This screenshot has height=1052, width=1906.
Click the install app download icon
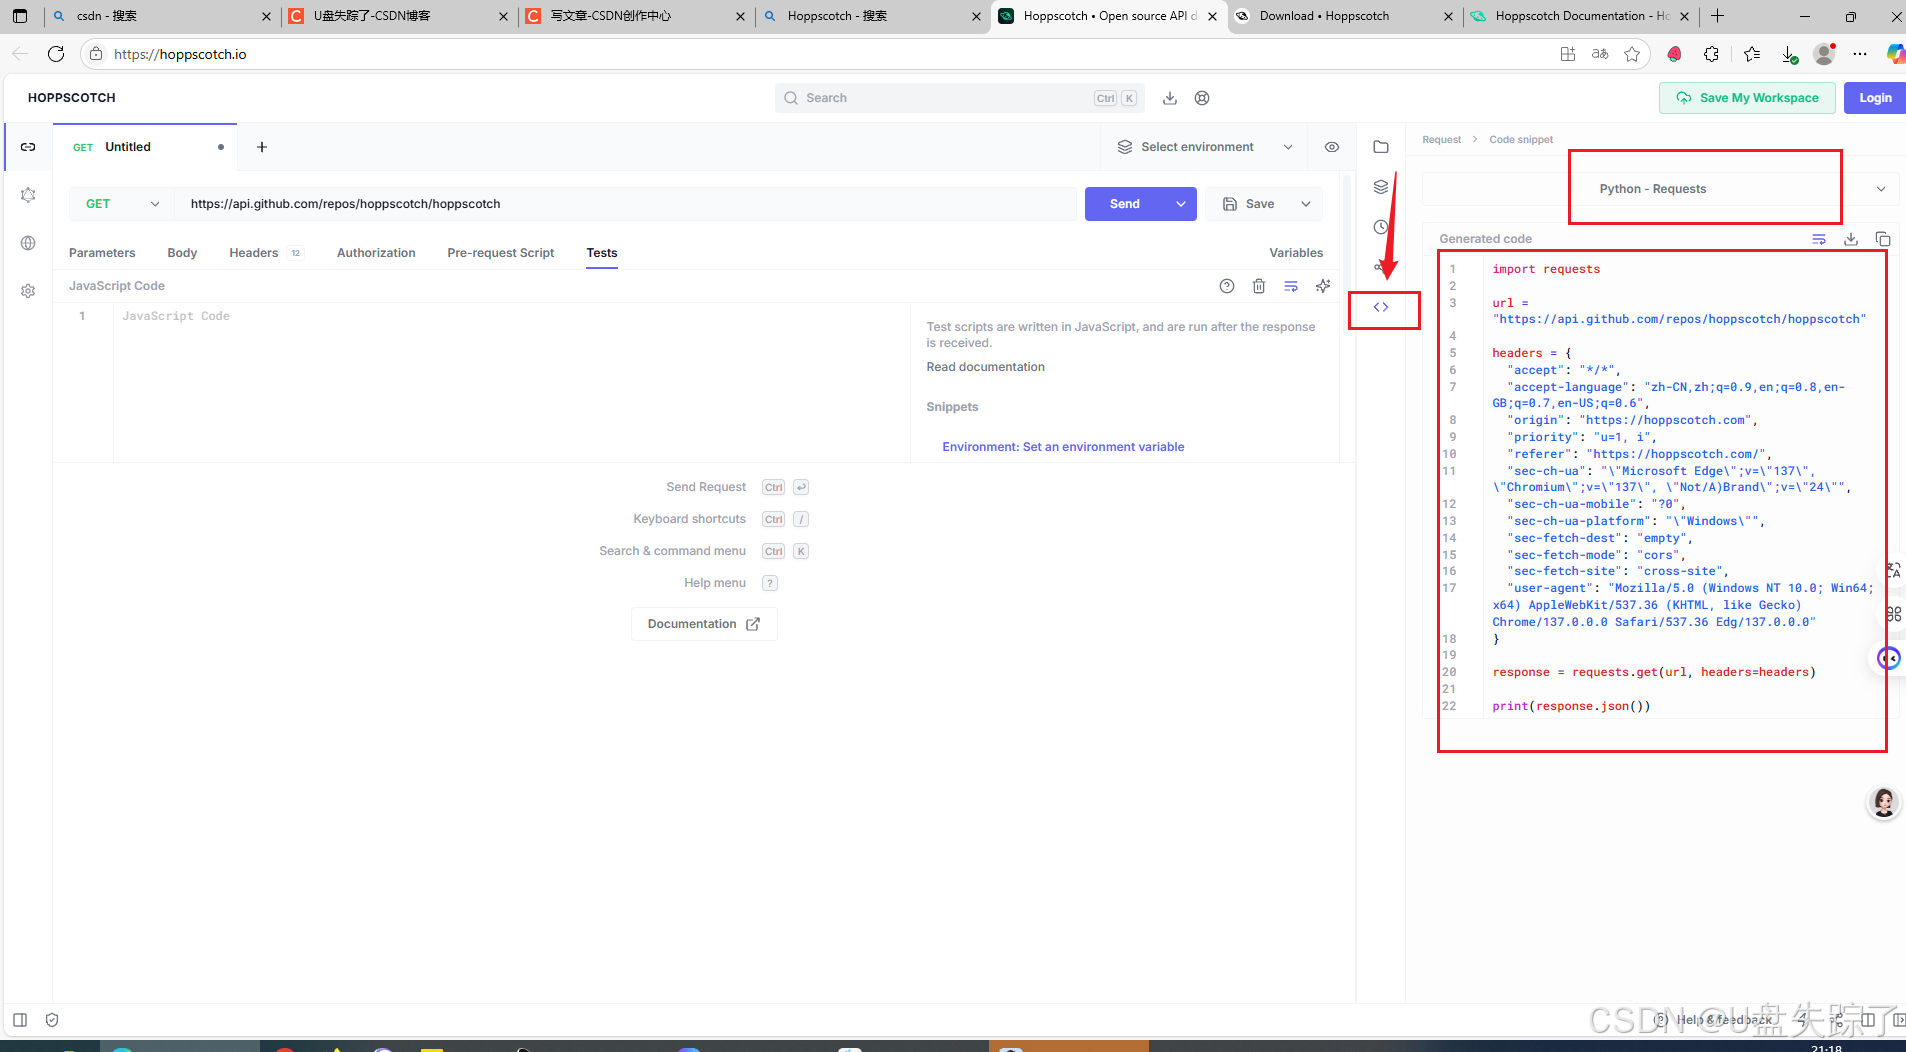pyautogui.click(x=1170, y=98)
